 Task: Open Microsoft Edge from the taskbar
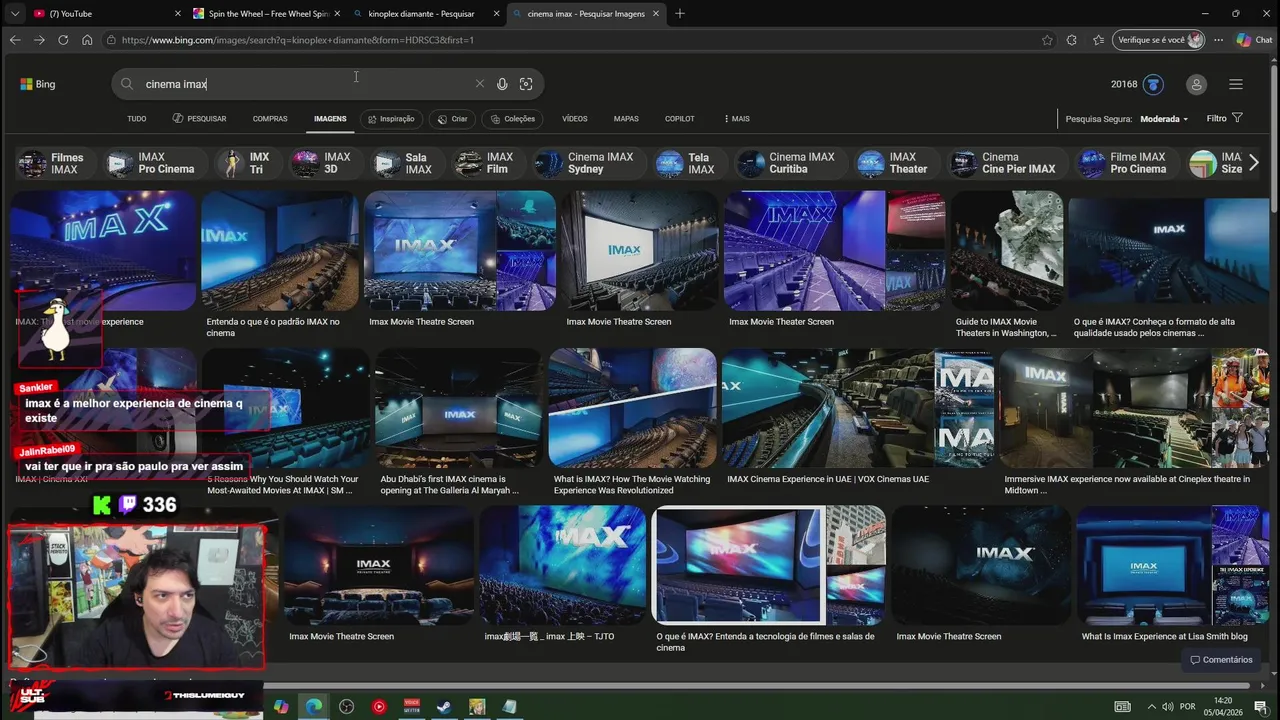pos(314,707)
